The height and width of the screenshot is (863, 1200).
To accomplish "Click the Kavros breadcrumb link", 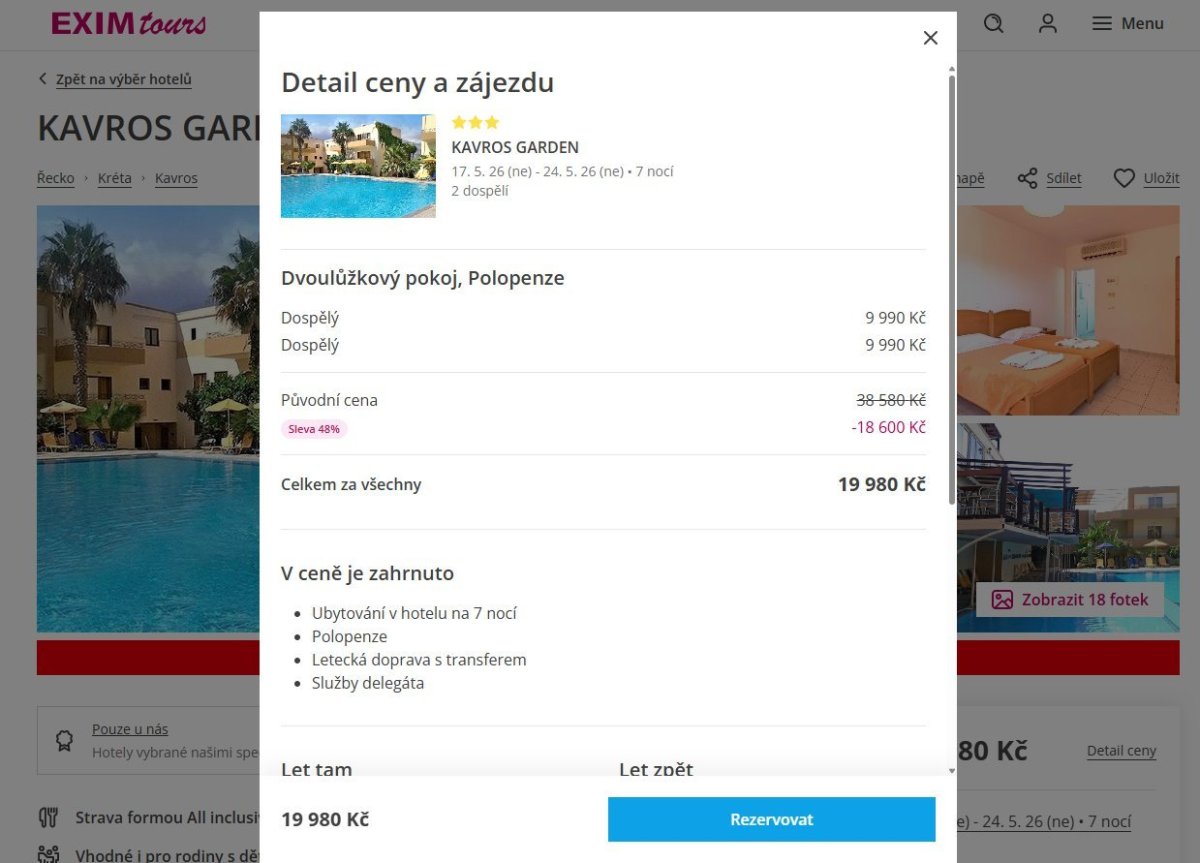I will pyautogui.click(x=176, y=178).
